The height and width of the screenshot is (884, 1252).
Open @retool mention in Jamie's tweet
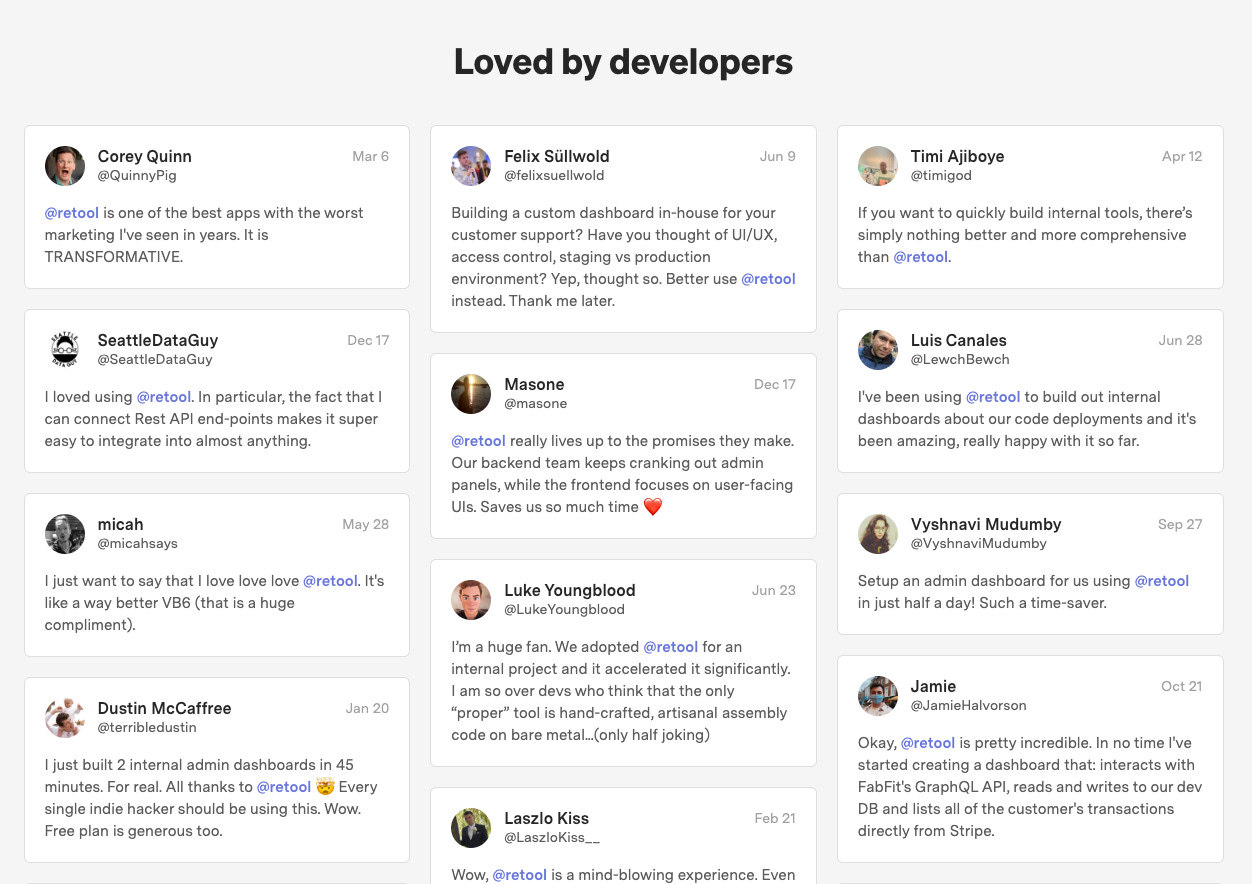pyautogui.click(x=928, y=743)
